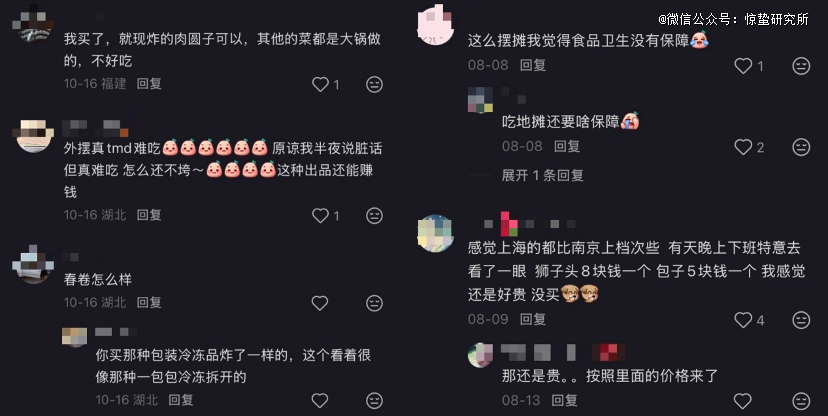
Task: Open avatar of 外摆真tmd难吃 commenter
Action: point(35,136)
